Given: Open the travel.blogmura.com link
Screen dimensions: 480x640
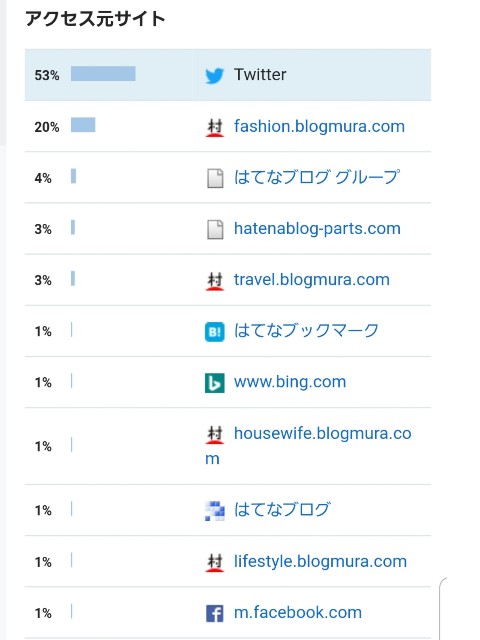Looking at the screenshot, I should [x=312, y=280].
